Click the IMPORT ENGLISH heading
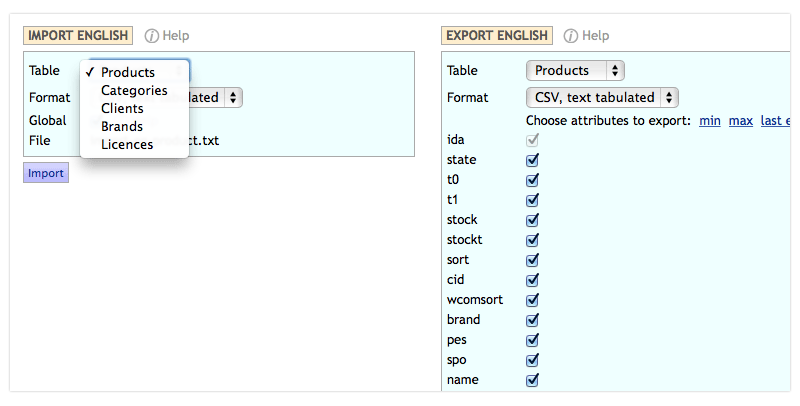Screen dimensions: 800x406 78,36
